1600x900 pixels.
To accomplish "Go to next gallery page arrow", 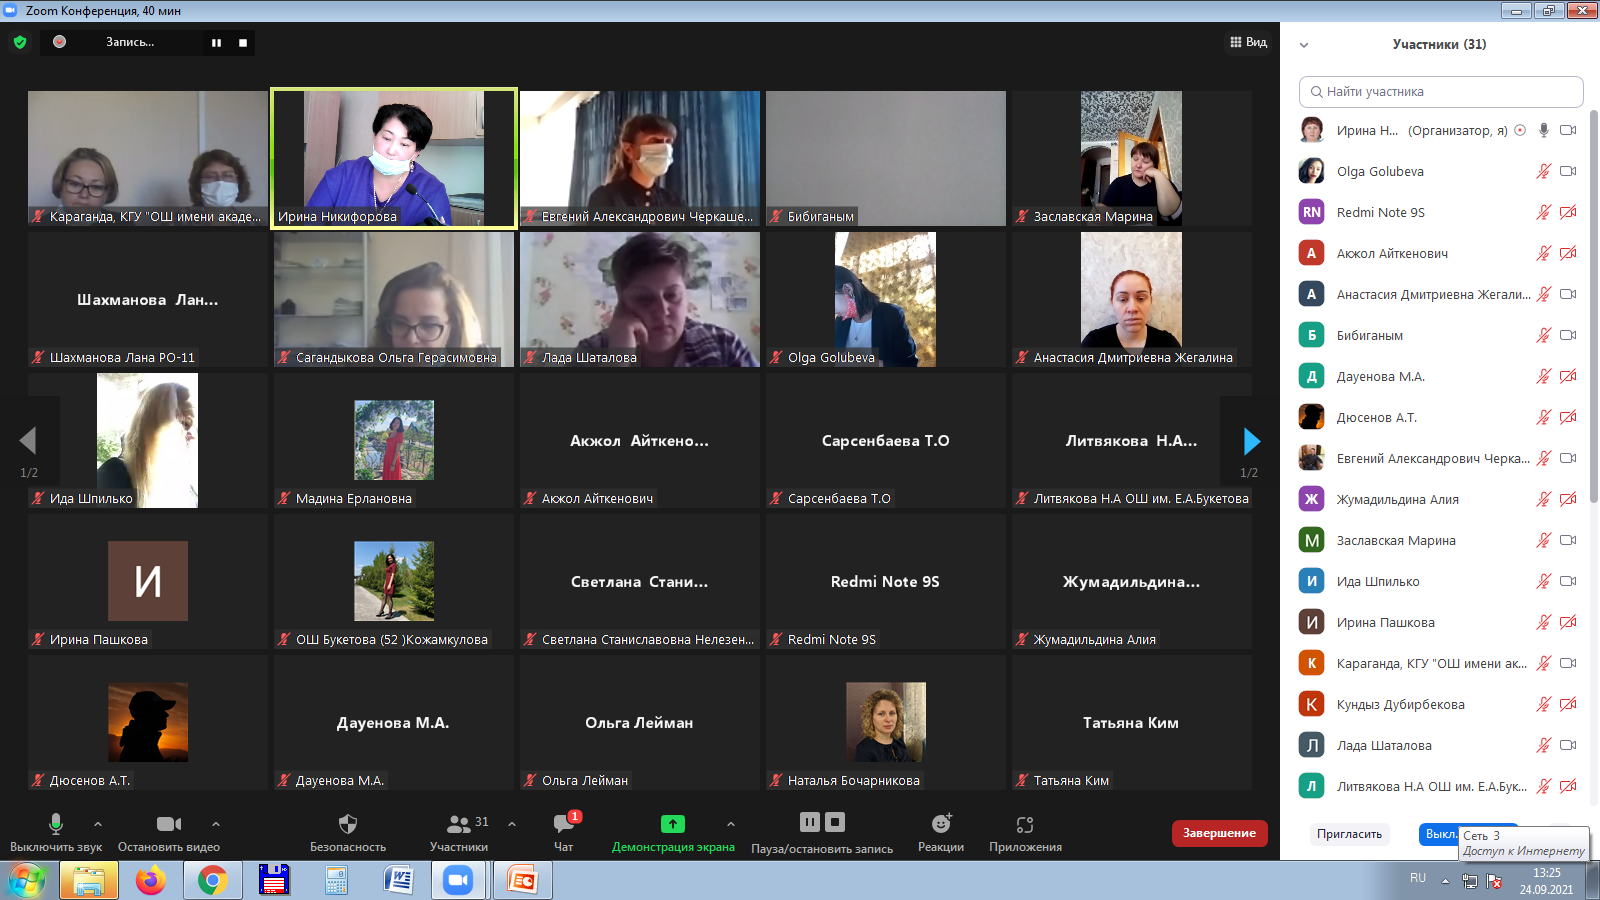I will [x=1251, y=441].
